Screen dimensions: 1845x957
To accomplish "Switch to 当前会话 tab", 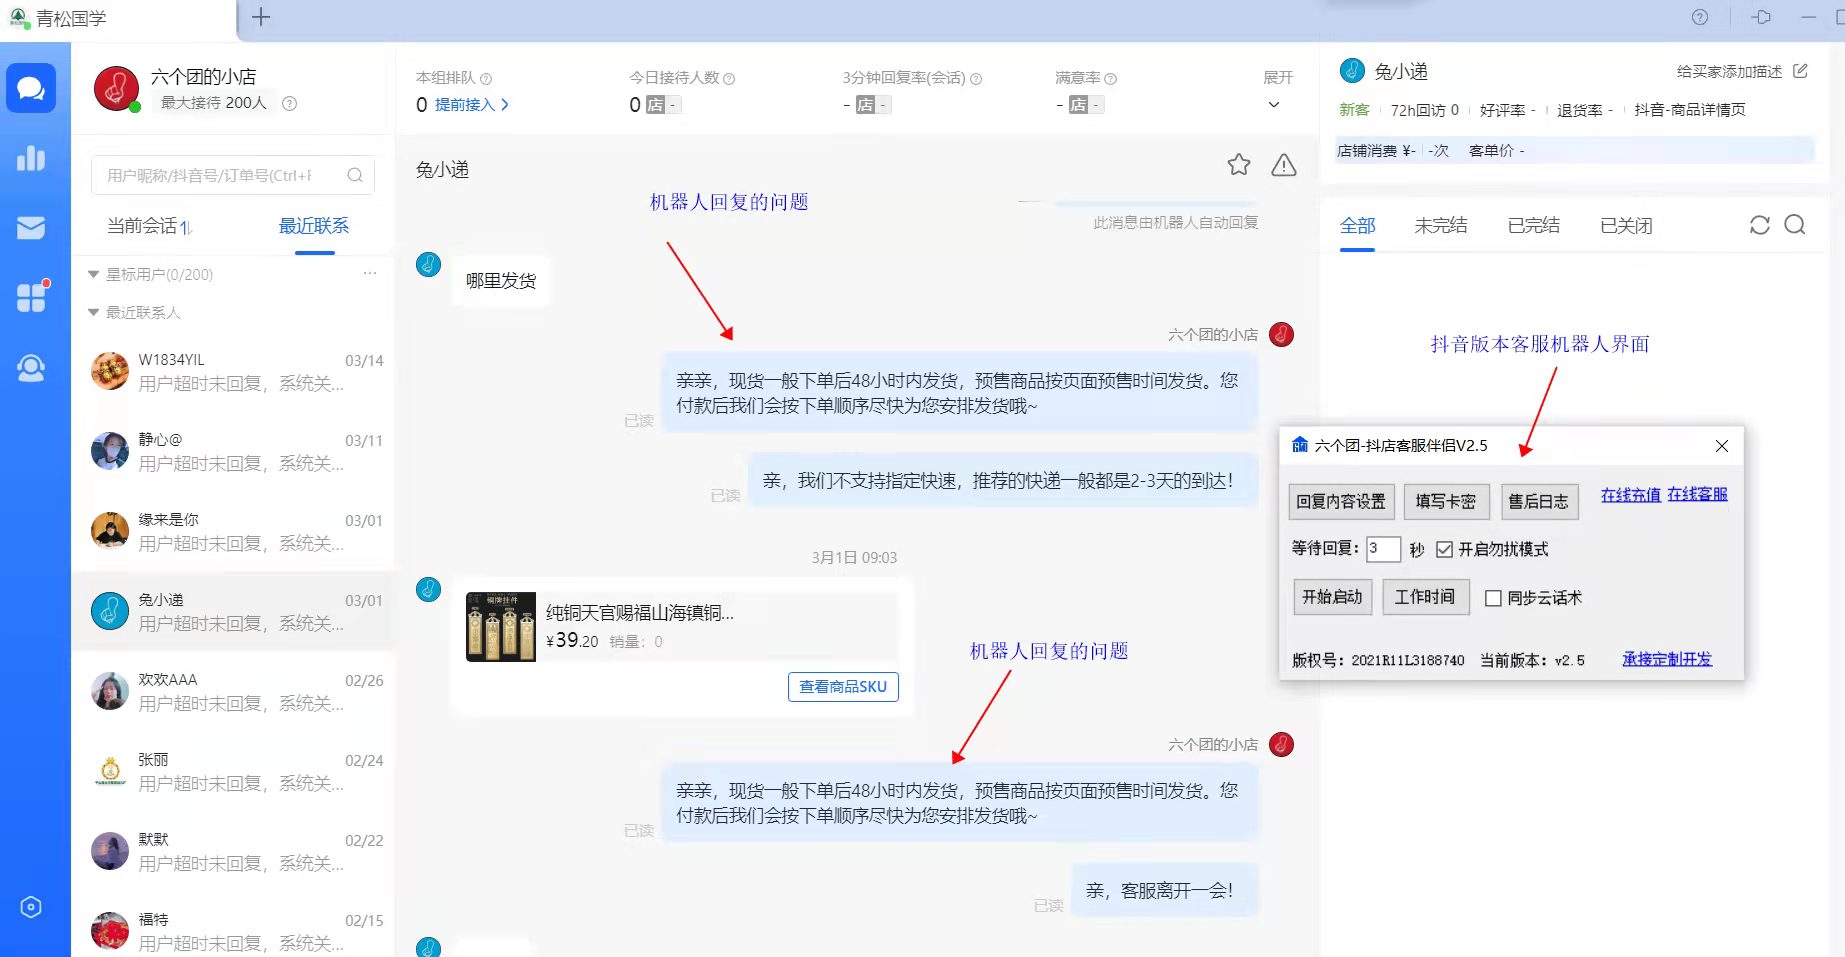I will [148, 226].
